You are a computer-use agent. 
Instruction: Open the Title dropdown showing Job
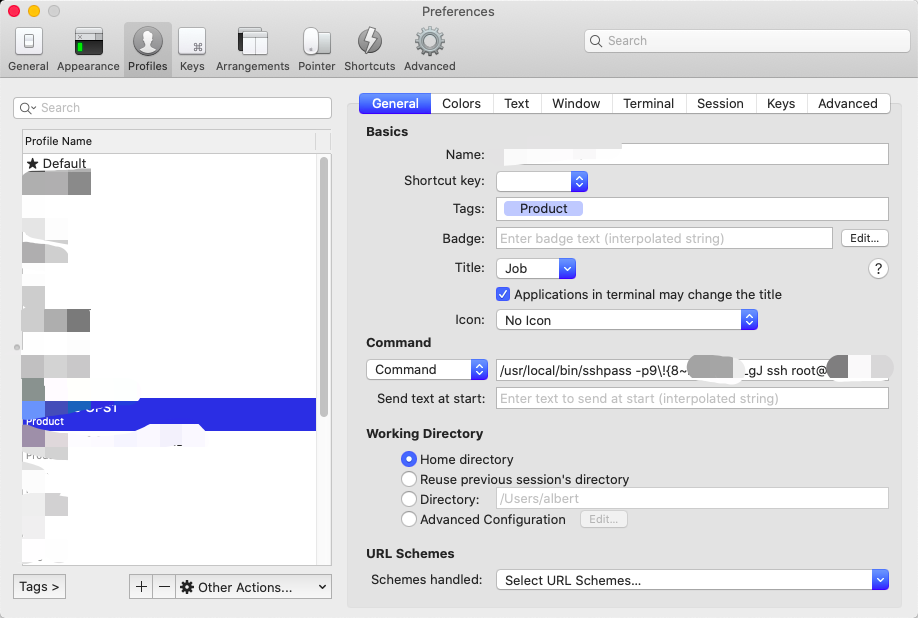[x=536, y=269]
